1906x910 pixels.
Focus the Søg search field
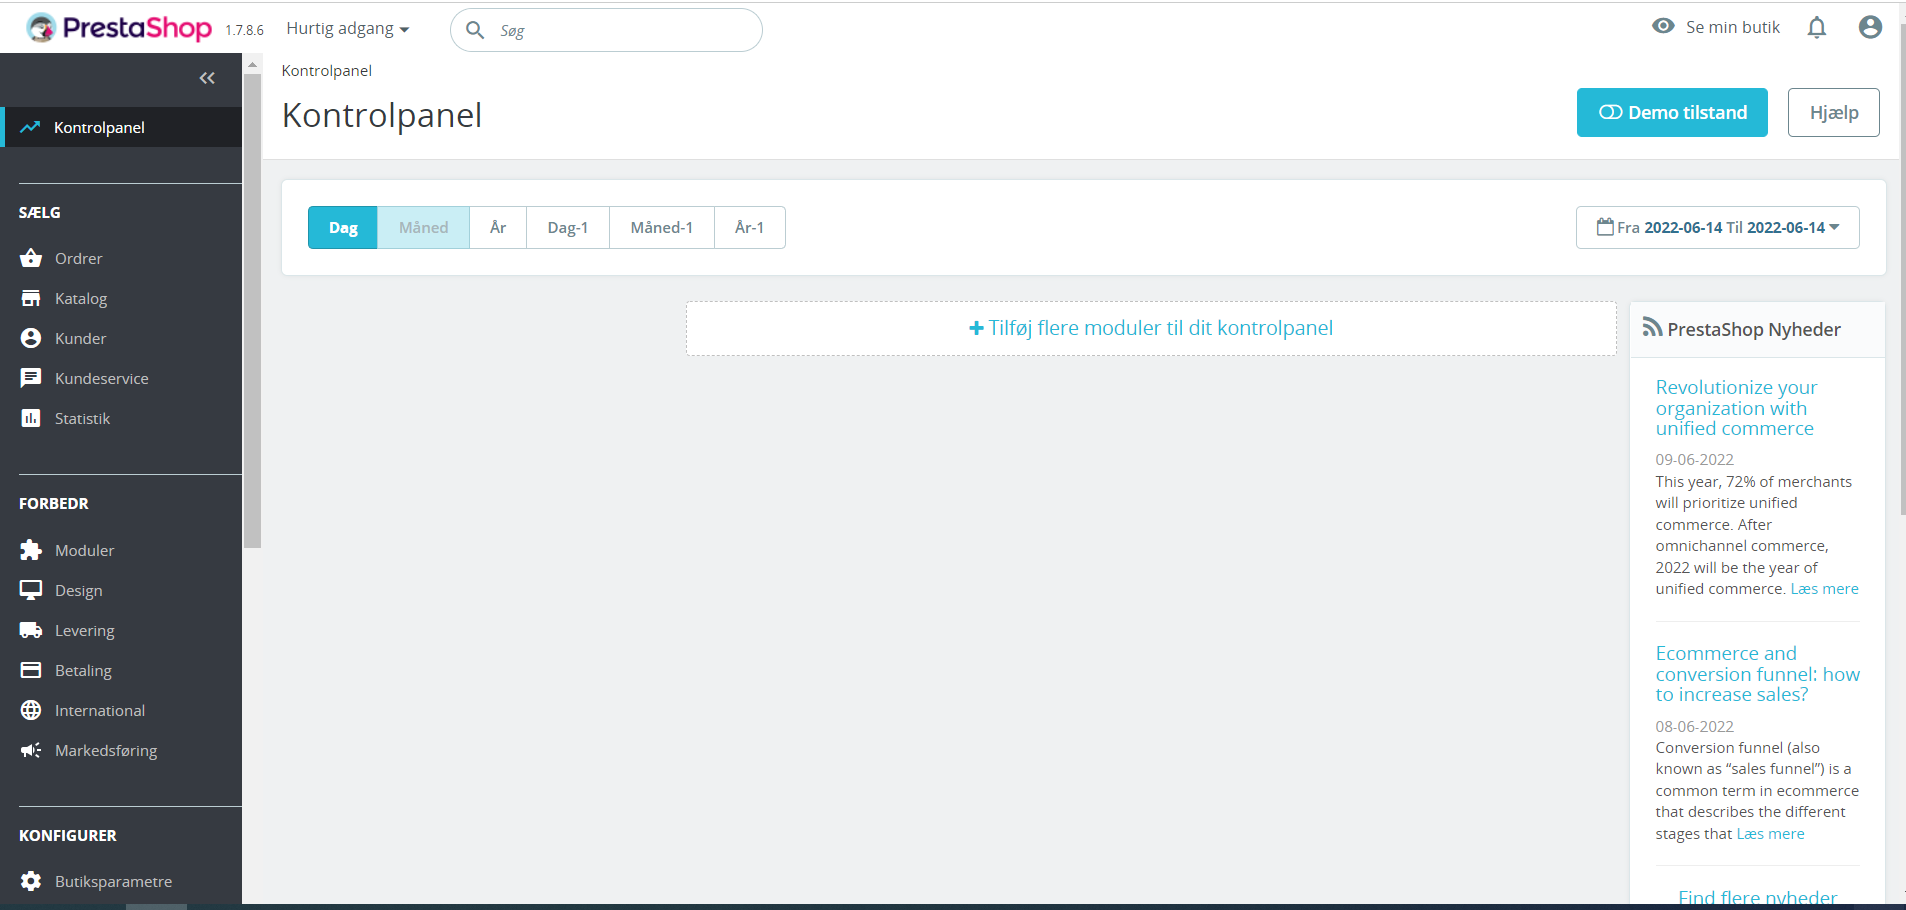click(606, 30)
